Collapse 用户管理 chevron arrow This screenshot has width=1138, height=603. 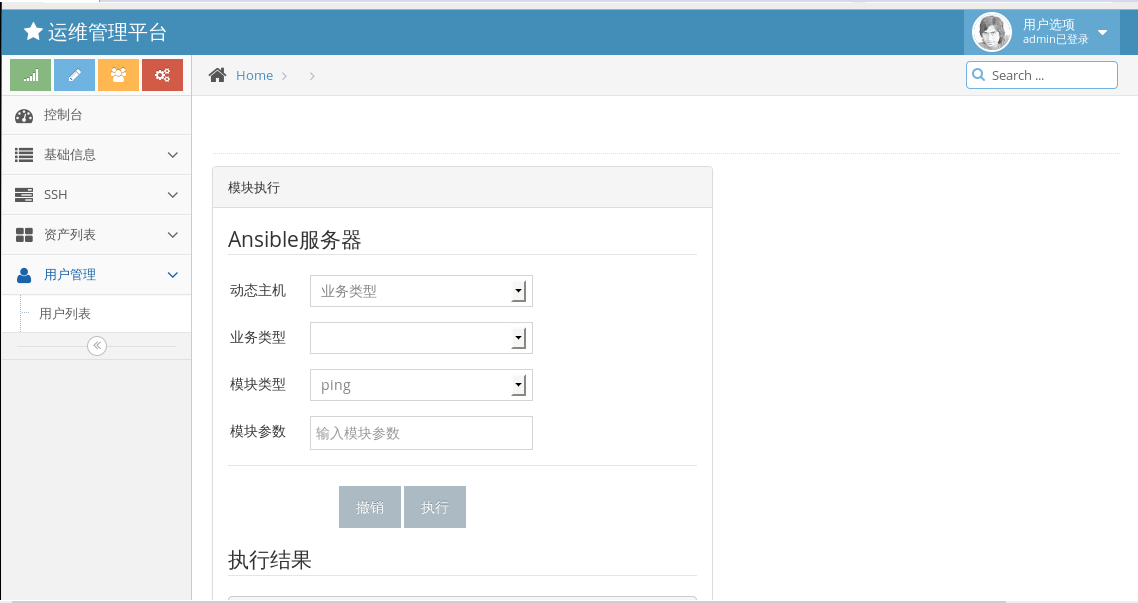(173, 274)
